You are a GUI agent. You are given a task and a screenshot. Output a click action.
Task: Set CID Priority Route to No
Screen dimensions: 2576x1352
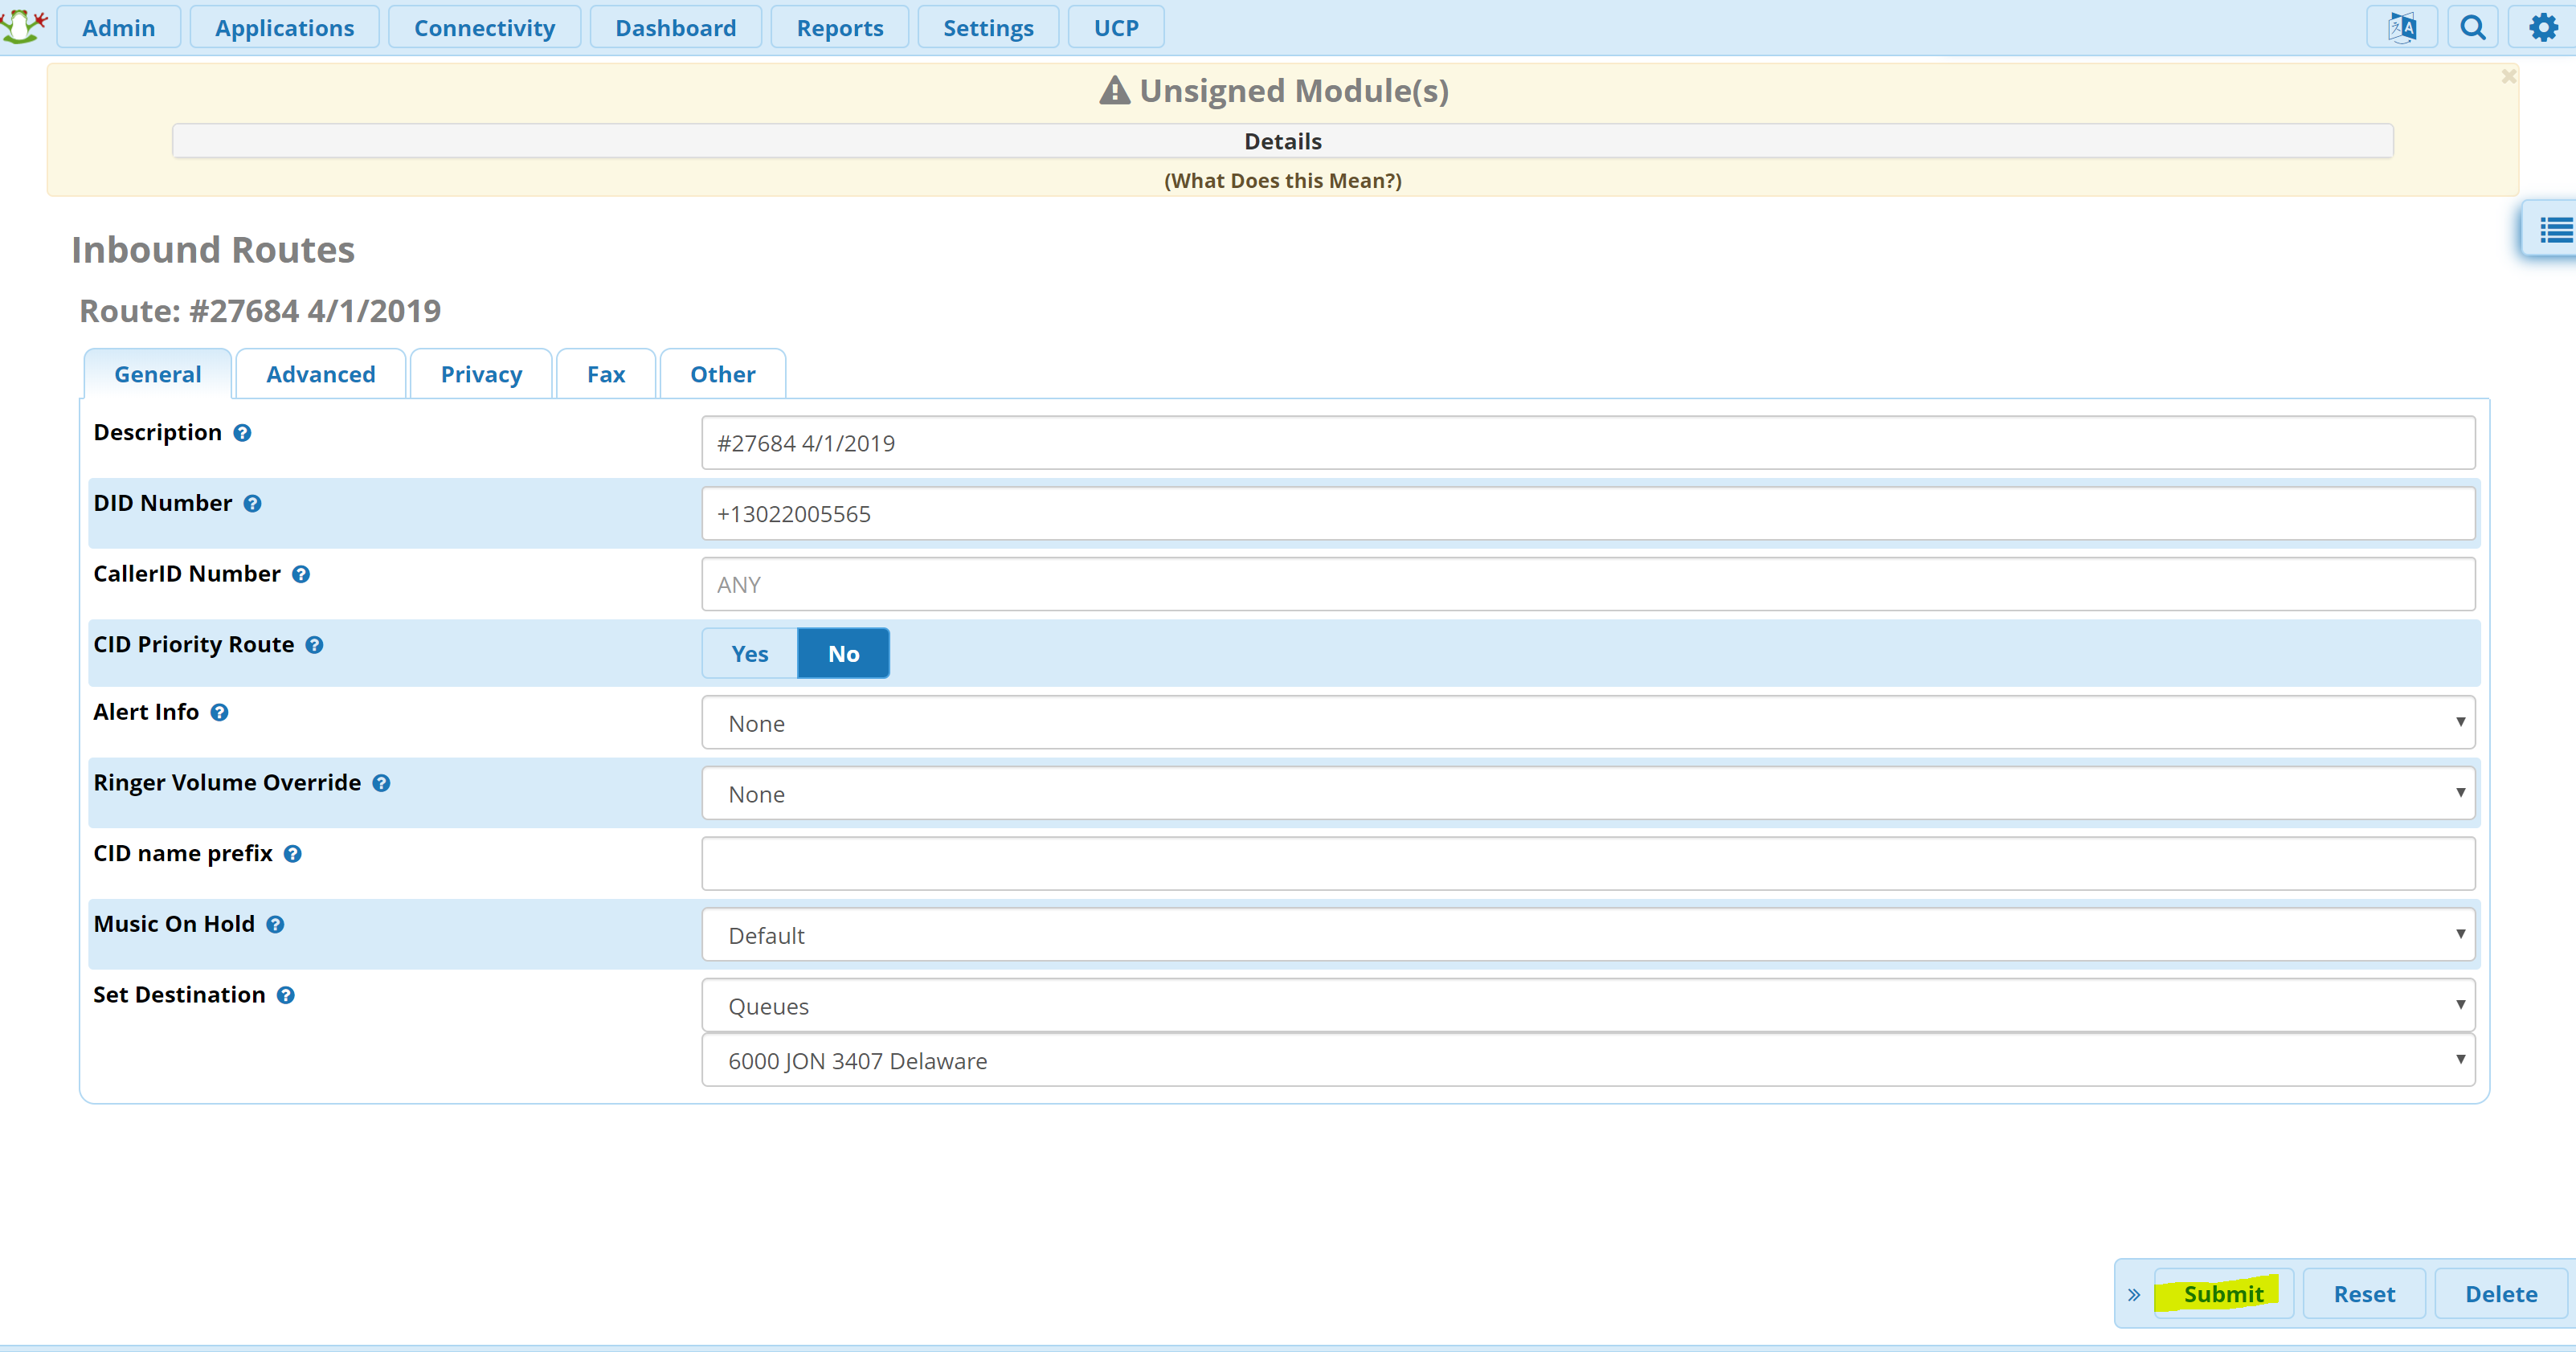tap(843, 654)
